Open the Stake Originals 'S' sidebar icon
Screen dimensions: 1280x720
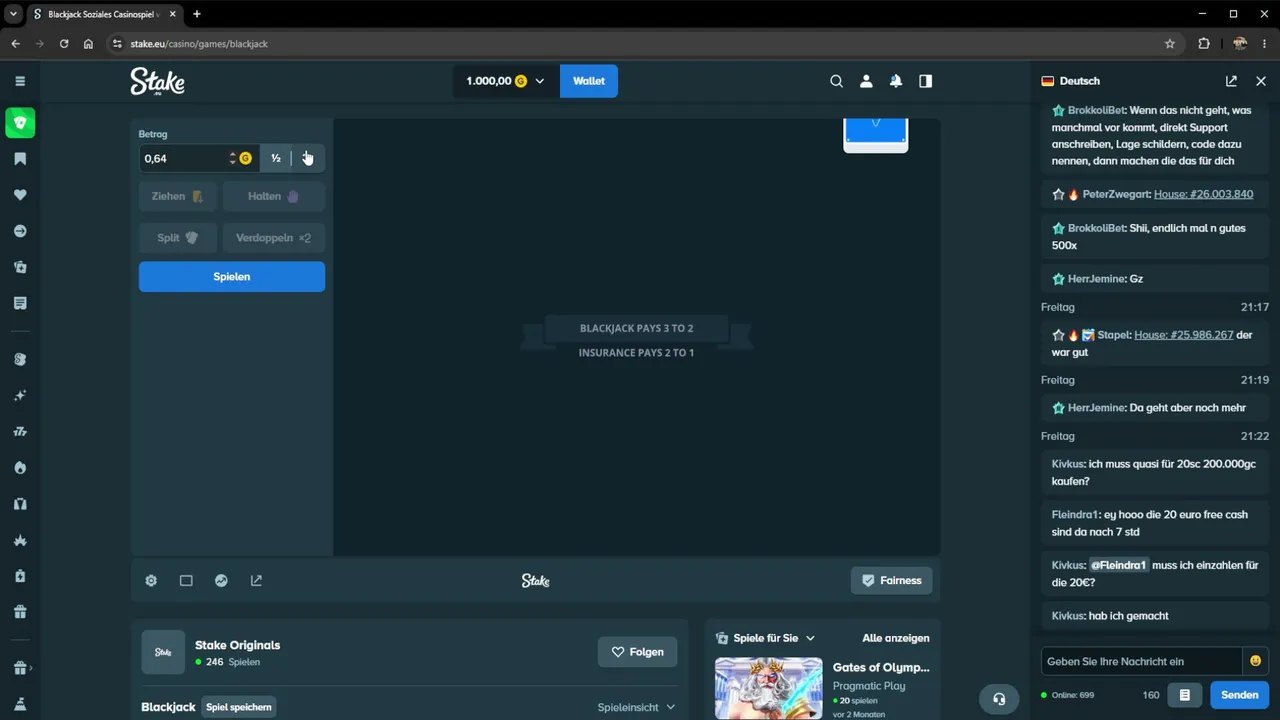click(20, 359)
